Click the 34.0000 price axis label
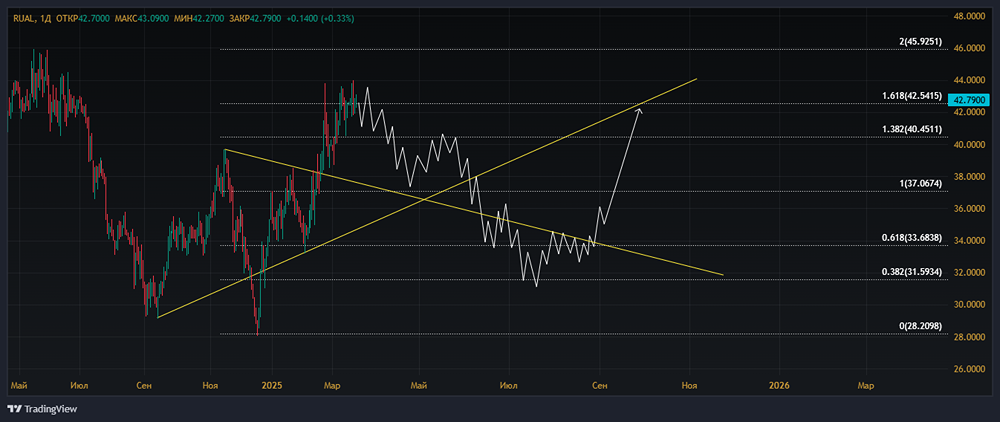Screen dimensions: 1000x422 (968, 241)
